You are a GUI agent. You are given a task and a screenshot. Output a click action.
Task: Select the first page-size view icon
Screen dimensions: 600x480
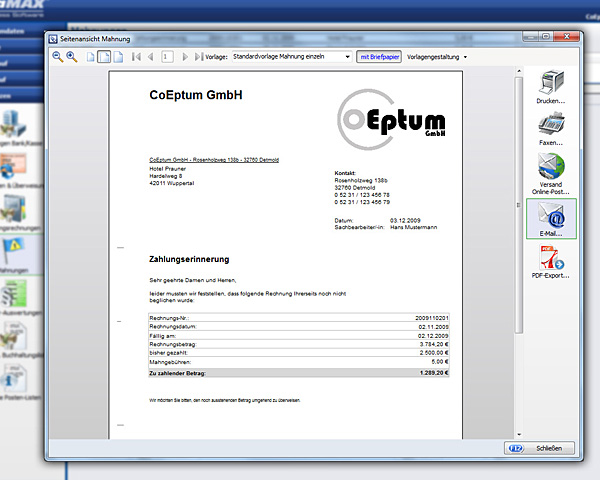[x=90, y=57]
